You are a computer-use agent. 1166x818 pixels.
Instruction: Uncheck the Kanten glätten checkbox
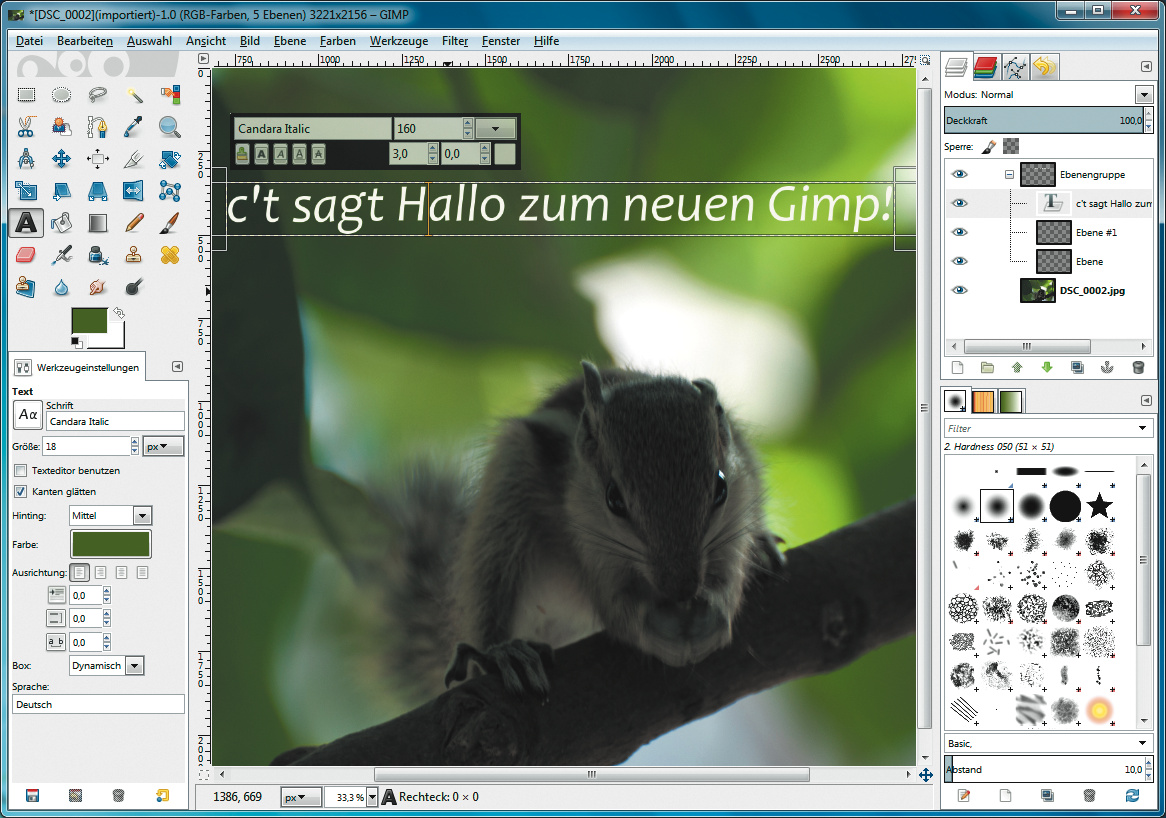[21, 492]
